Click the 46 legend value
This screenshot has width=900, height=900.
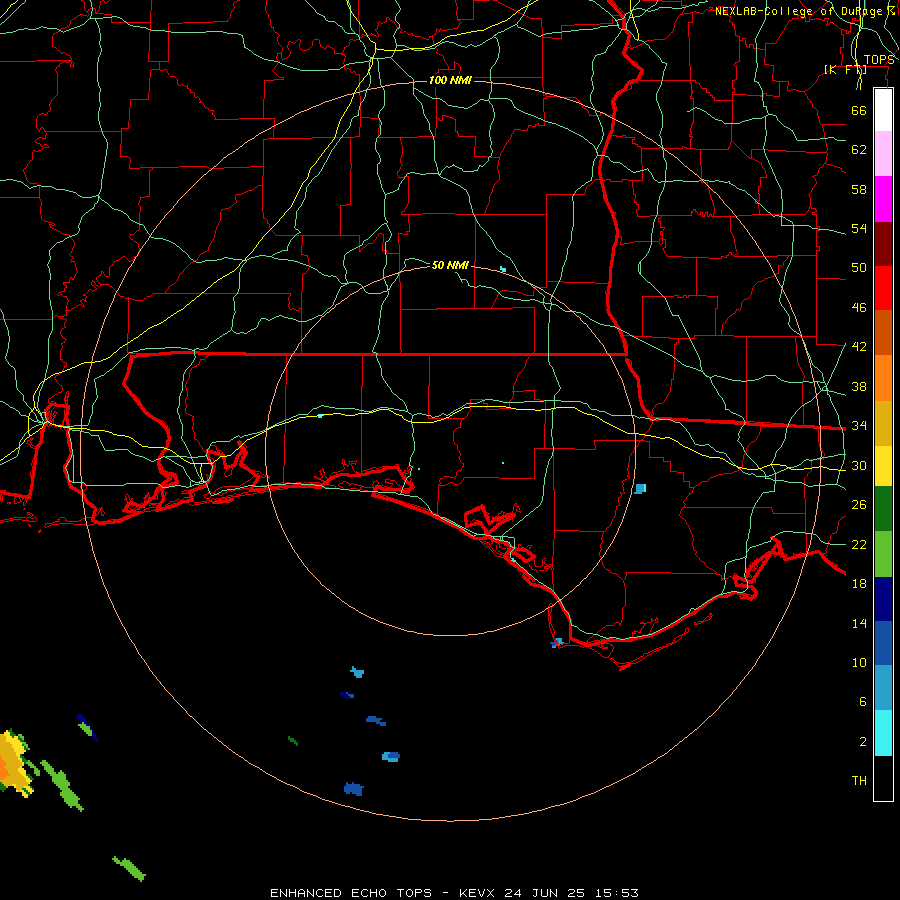pyautogui.click(x=859, y=308)
